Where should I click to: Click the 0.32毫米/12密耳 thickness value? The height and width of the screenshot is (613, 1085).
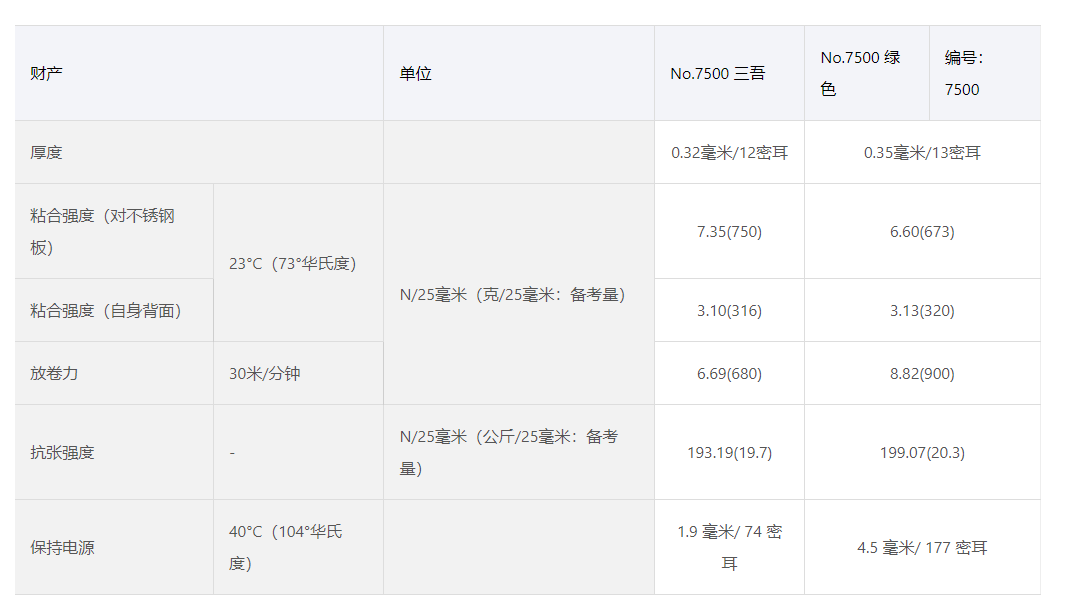730,153
